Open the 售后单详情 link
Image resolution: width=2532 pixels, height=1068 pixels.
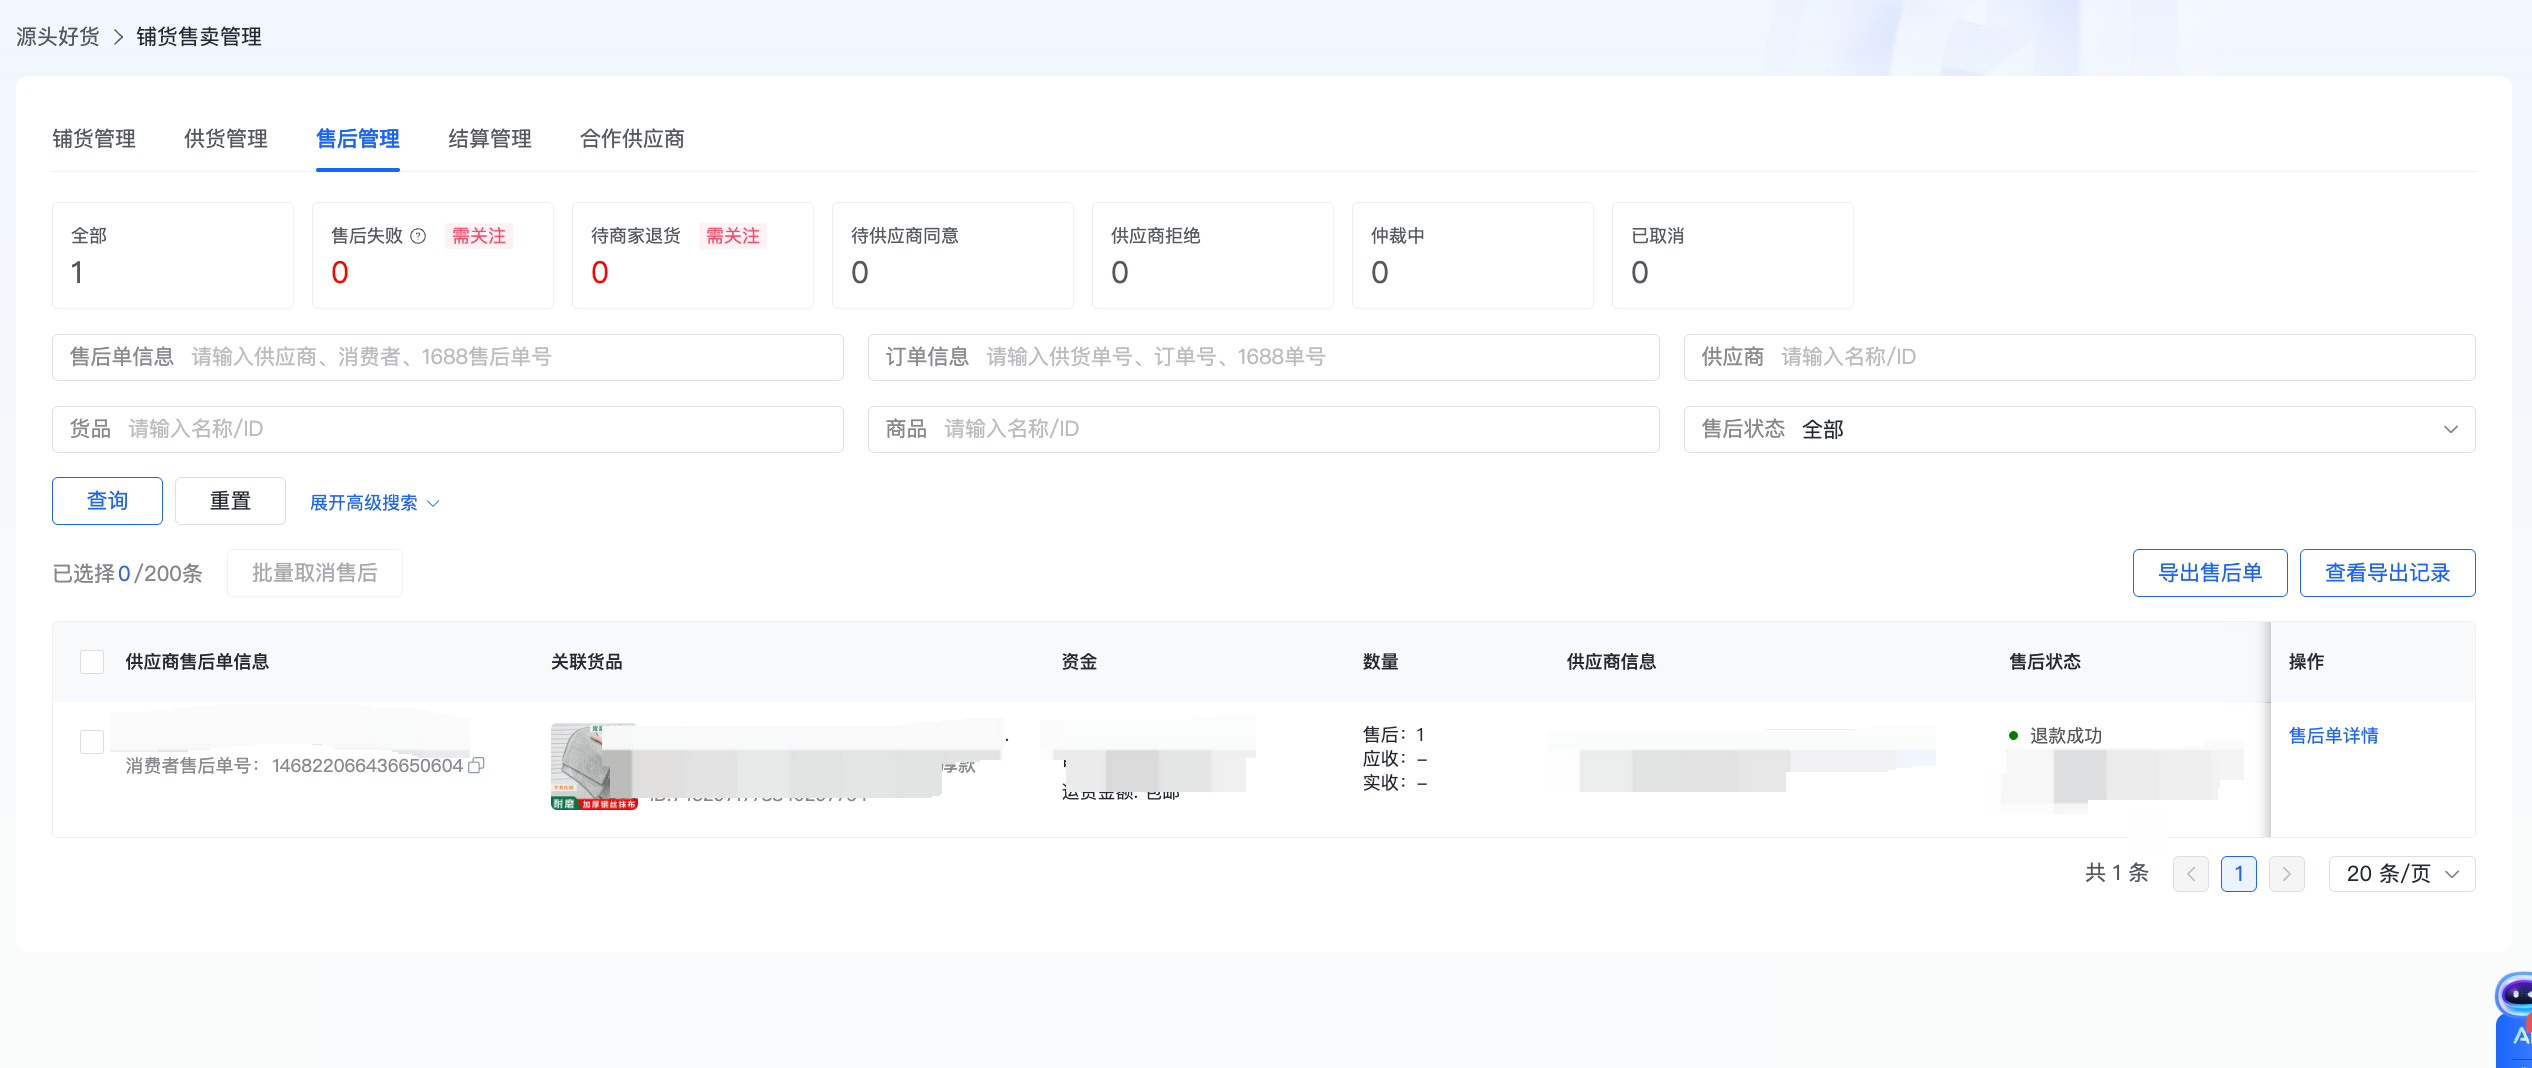(2333, 736)
